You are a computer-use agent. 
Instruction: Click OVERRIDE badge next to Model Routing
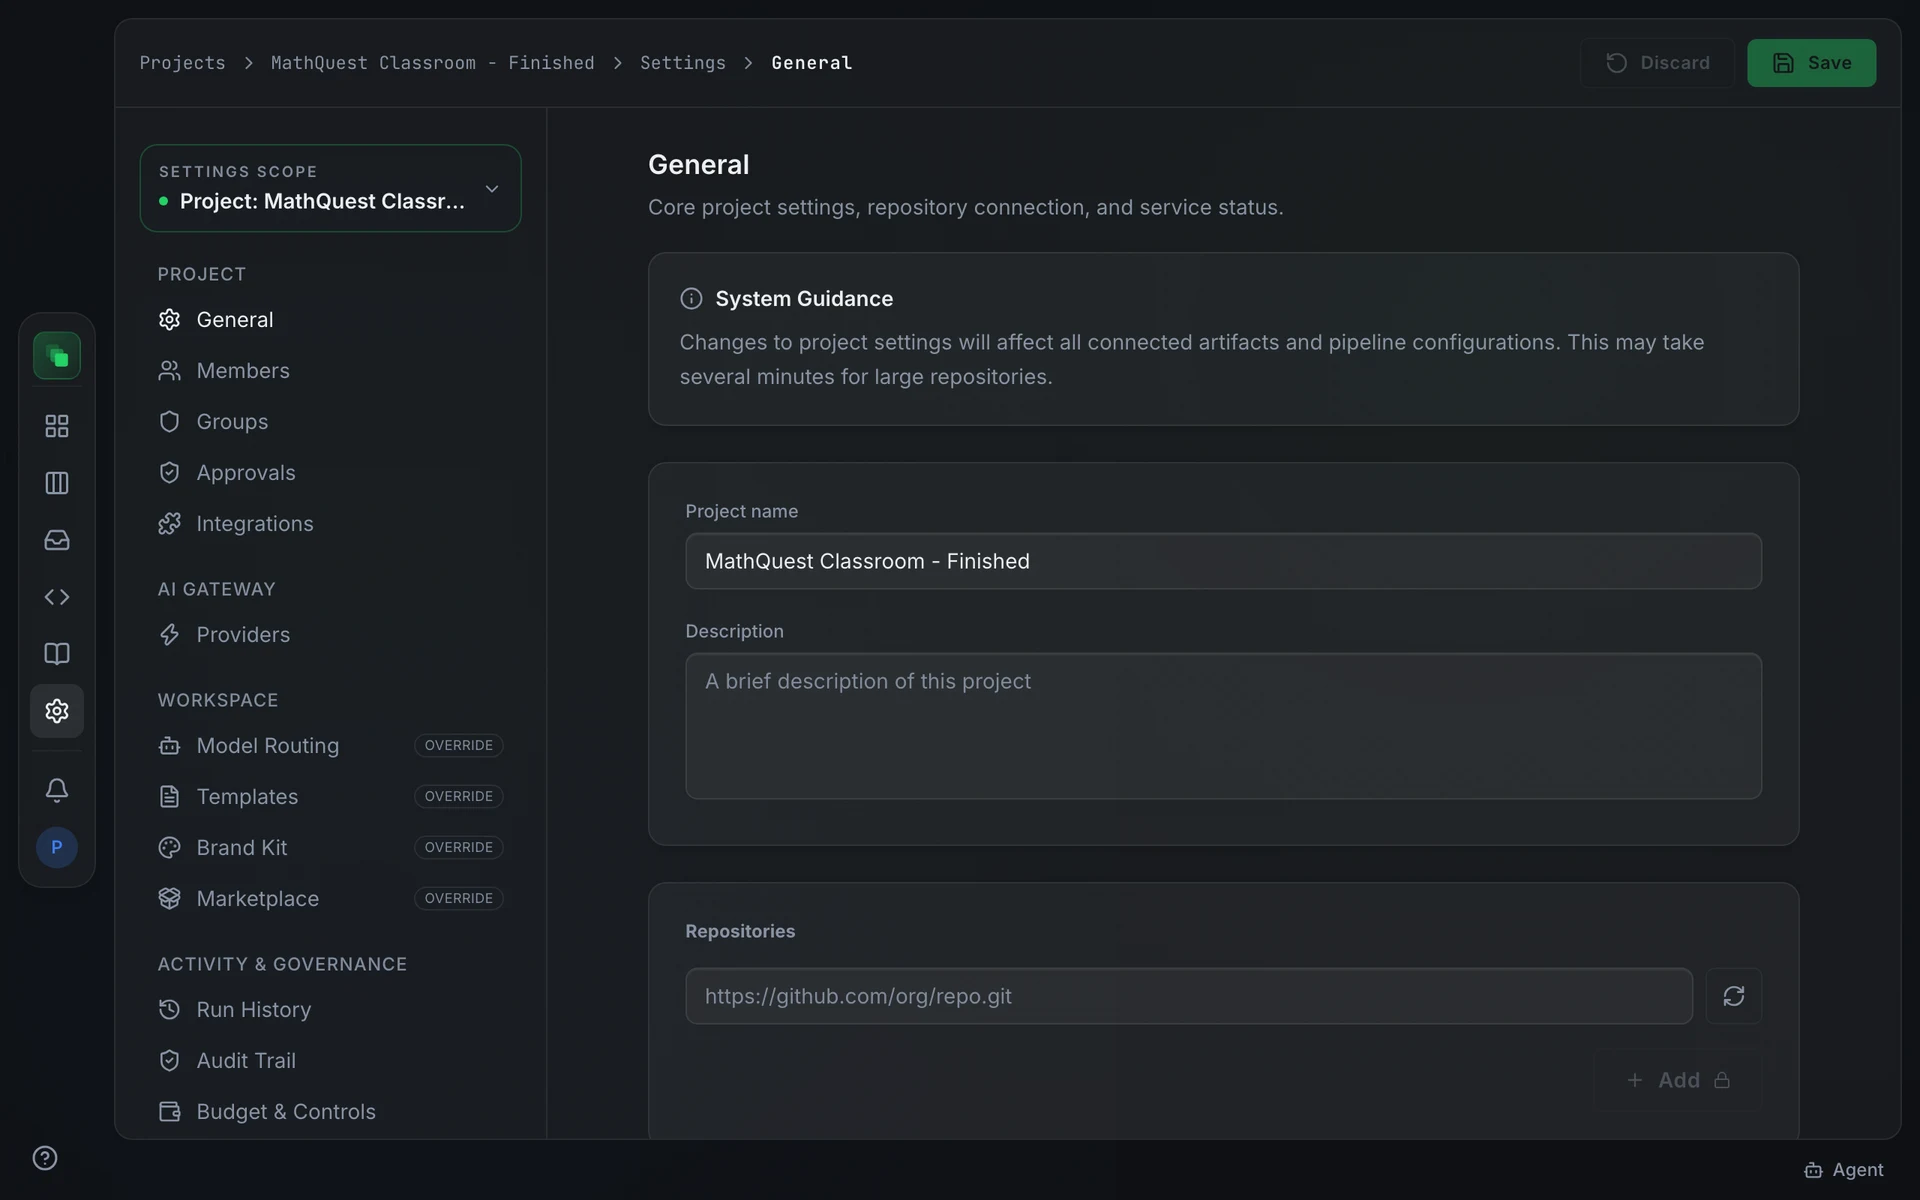coord(458,746)
